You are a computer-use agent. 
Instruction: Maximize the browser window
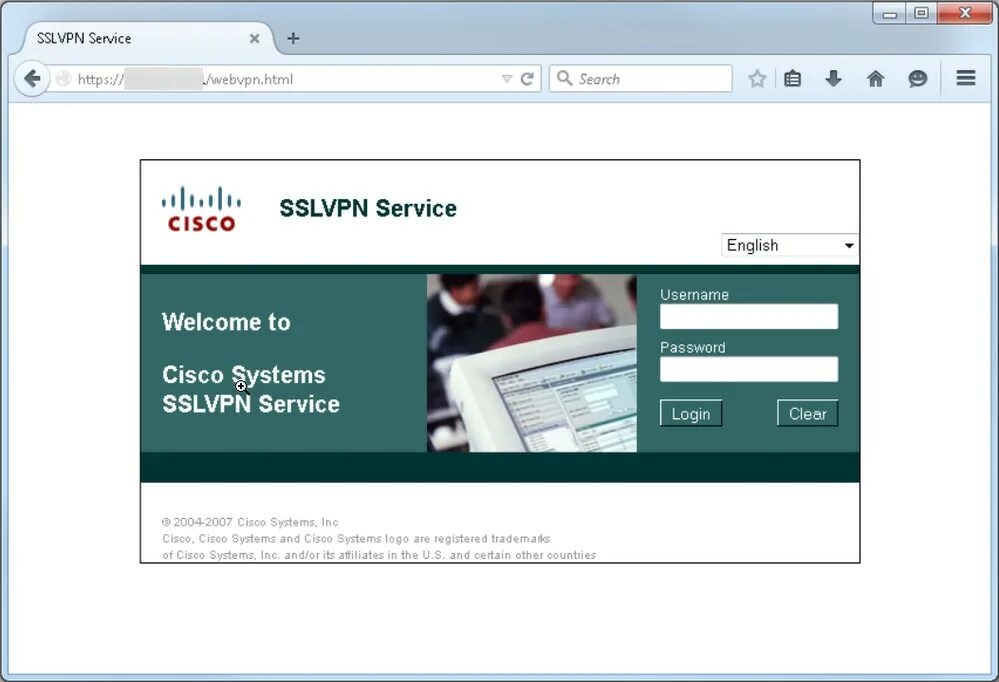coord(921,13)
